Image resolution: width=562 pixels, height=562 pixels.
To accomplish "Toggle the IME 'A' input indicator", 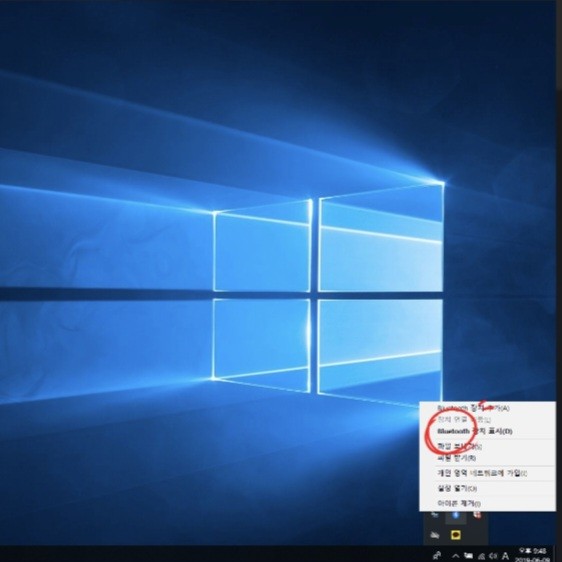I will 505,556.
